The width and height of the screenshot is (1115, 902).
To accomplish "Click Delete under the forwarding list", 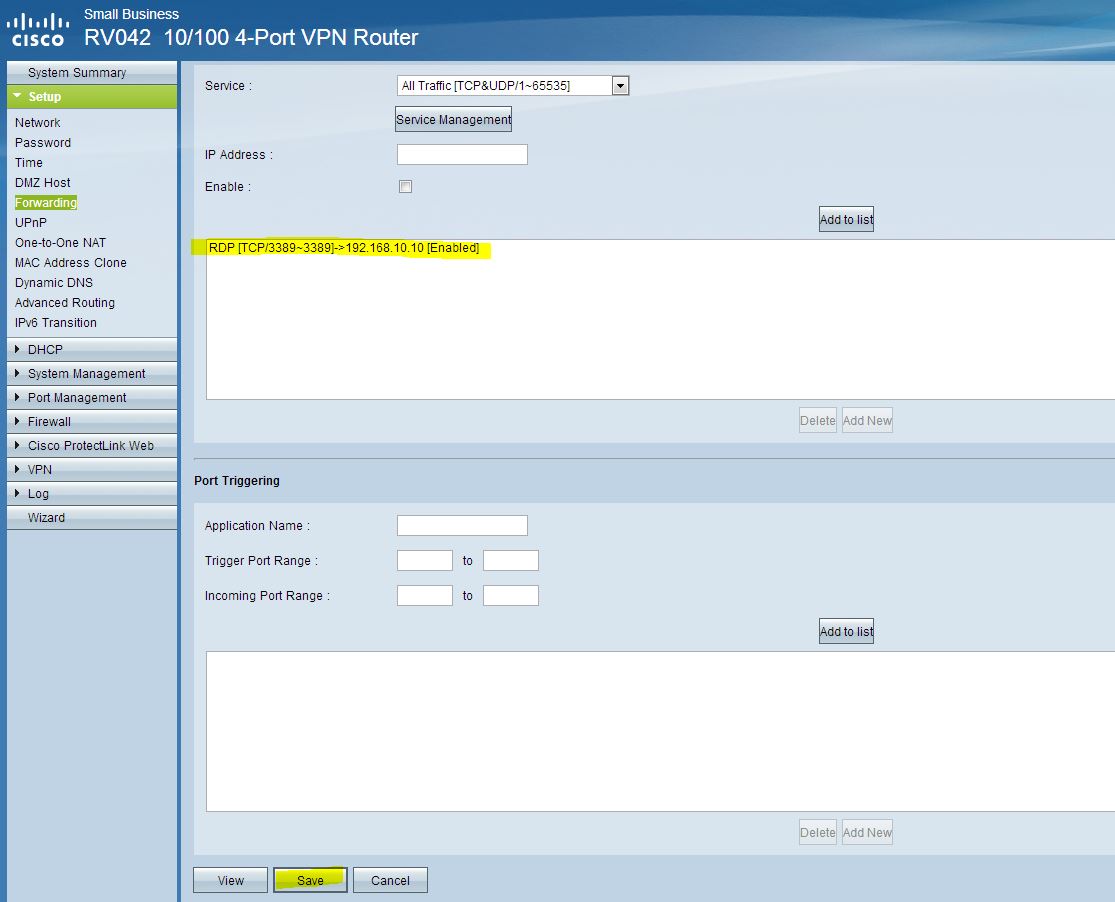I will coord(818,420).
